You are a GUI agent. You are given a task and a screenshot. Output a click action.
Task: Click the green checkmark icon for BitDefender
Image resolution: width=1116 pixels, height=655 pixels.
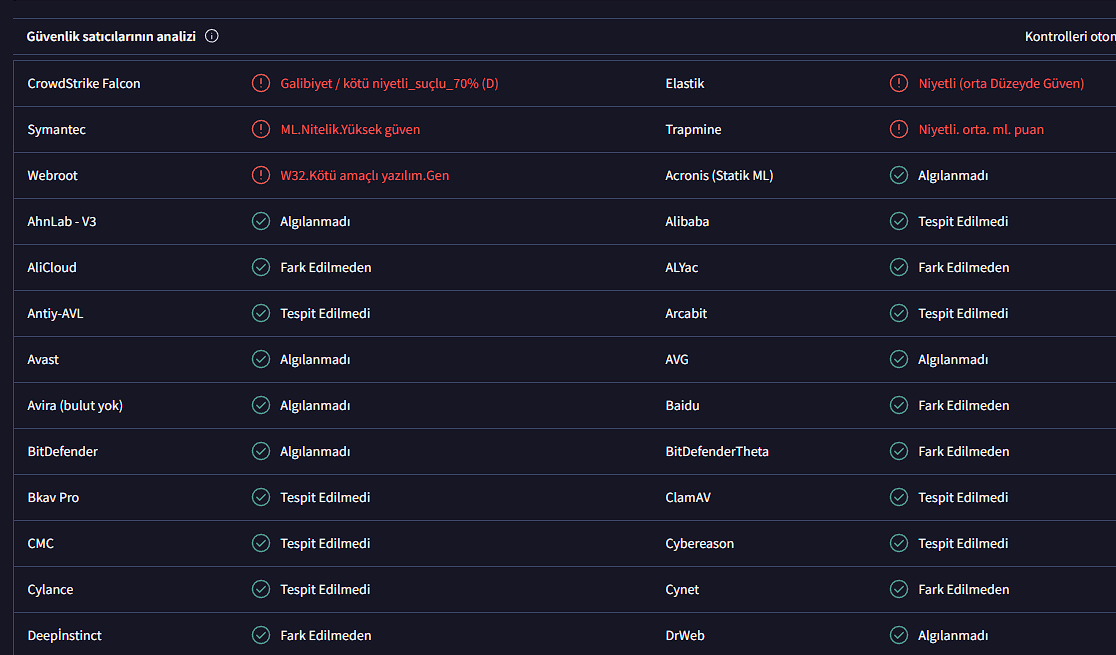click(261, 451)
